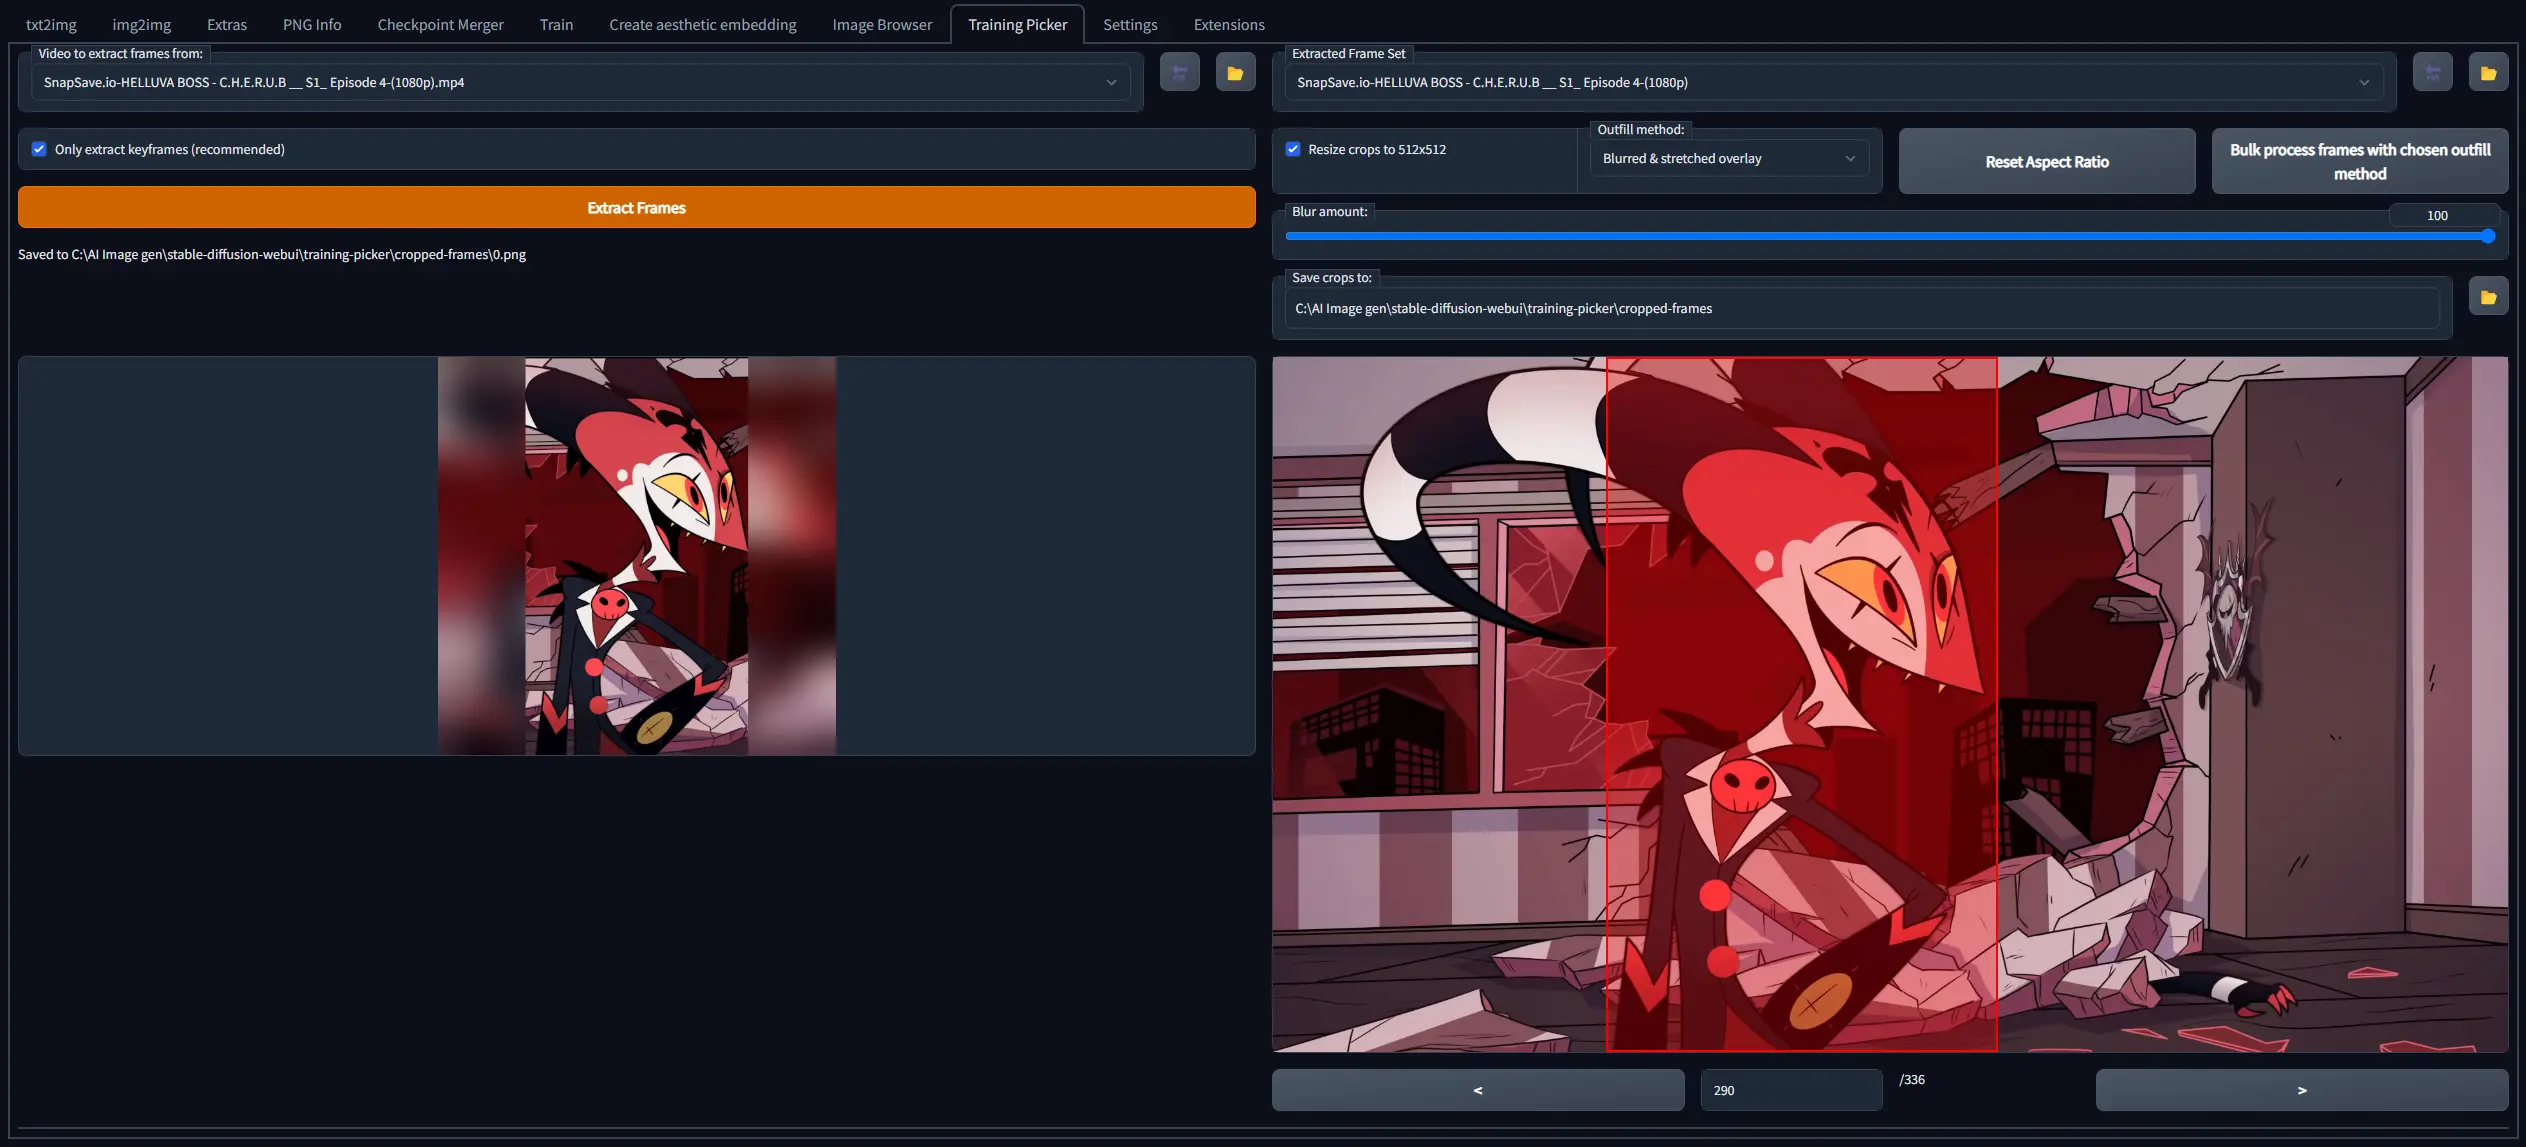Open folder icon beside Extracted Frame Set
2526x1147 pixels.
point(2488,72)
